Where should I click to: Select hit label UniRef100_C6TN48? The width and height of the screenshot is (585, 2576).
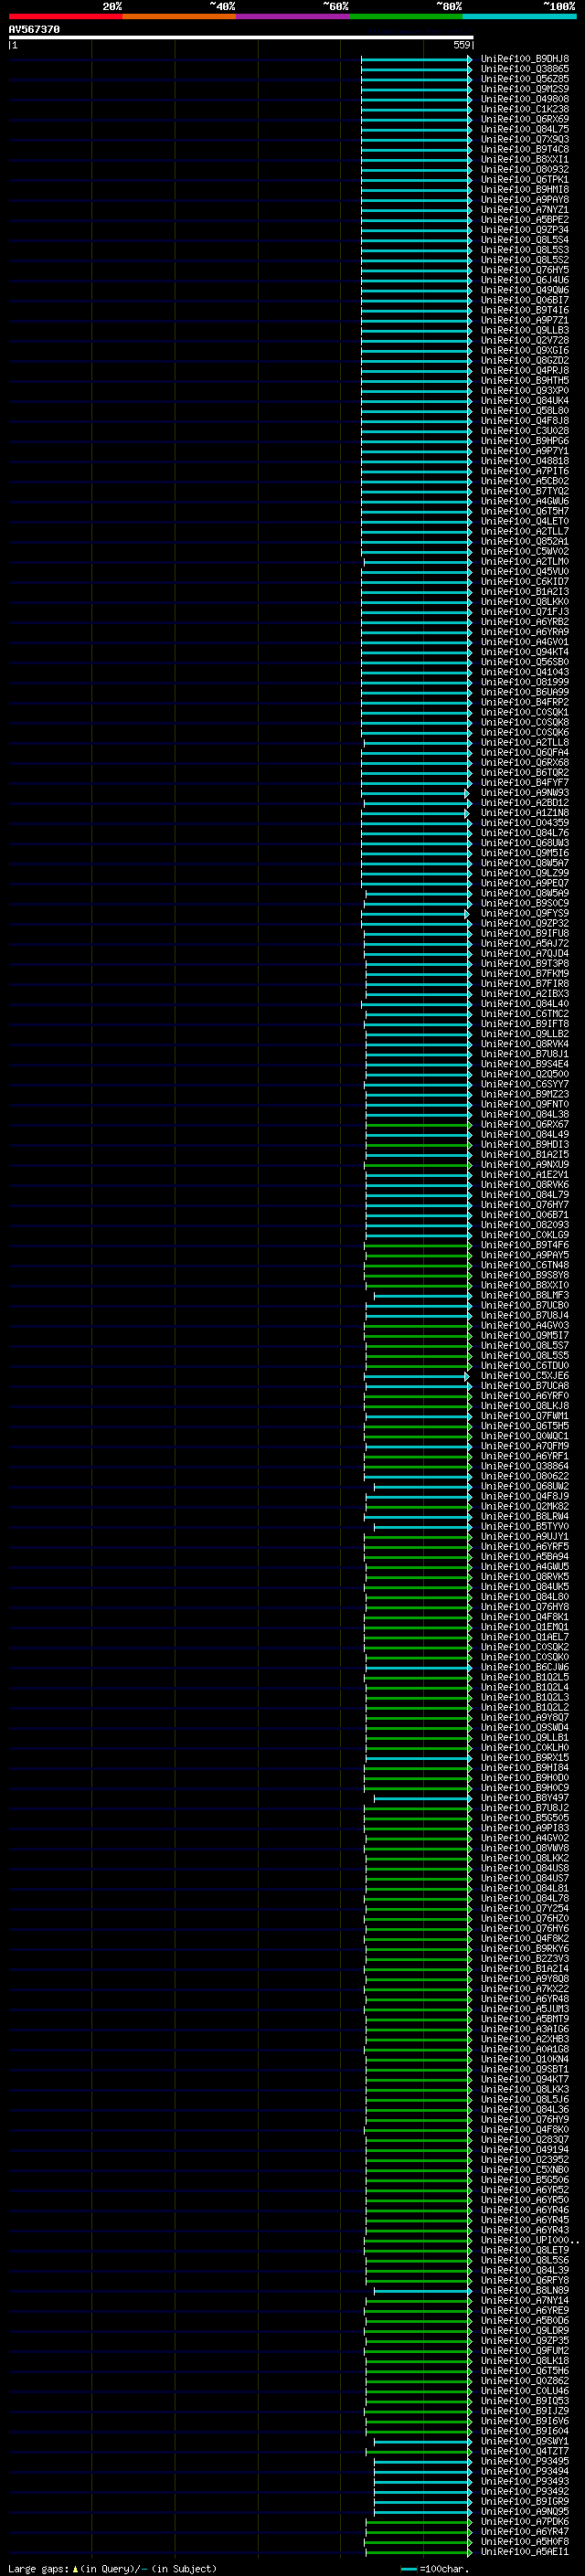tap(525, 1265)
